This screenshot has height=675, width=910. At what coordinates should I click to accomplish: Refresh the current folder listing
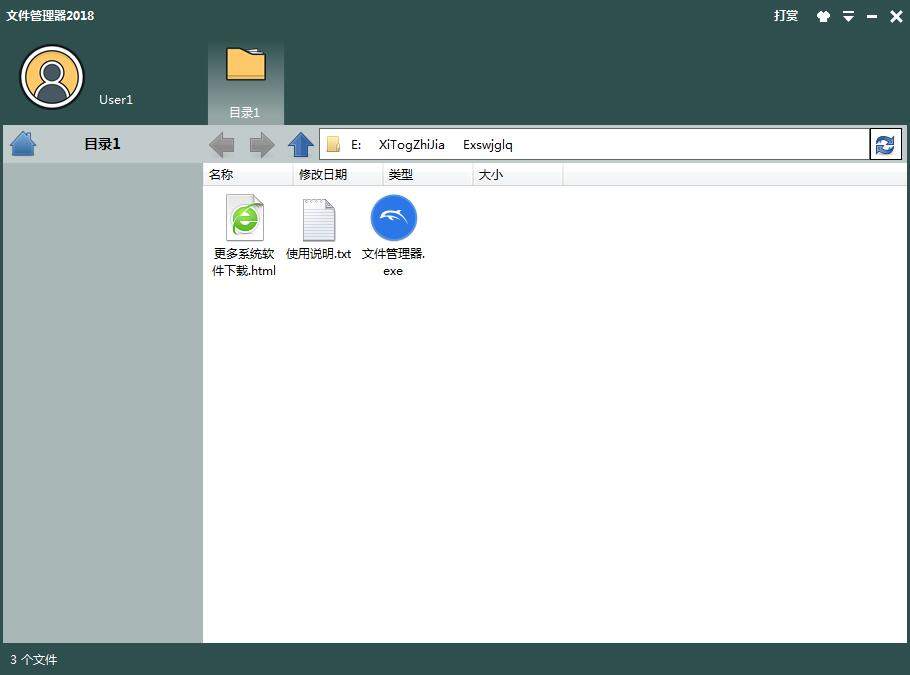click(x=885, y=145)
